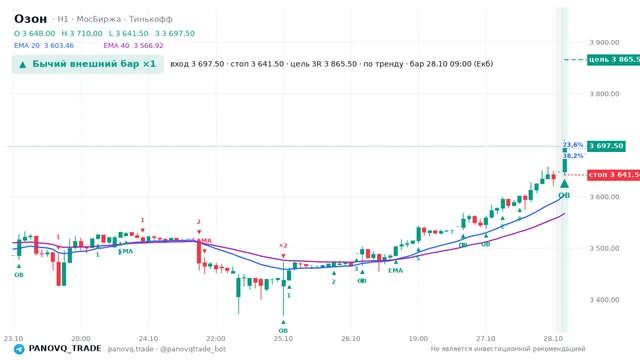Viewport: 640px width, 360px height.
Task: Click the 'H1 · МосБиржа · Тинькофф' subtitle
Action: pos(115,19)
